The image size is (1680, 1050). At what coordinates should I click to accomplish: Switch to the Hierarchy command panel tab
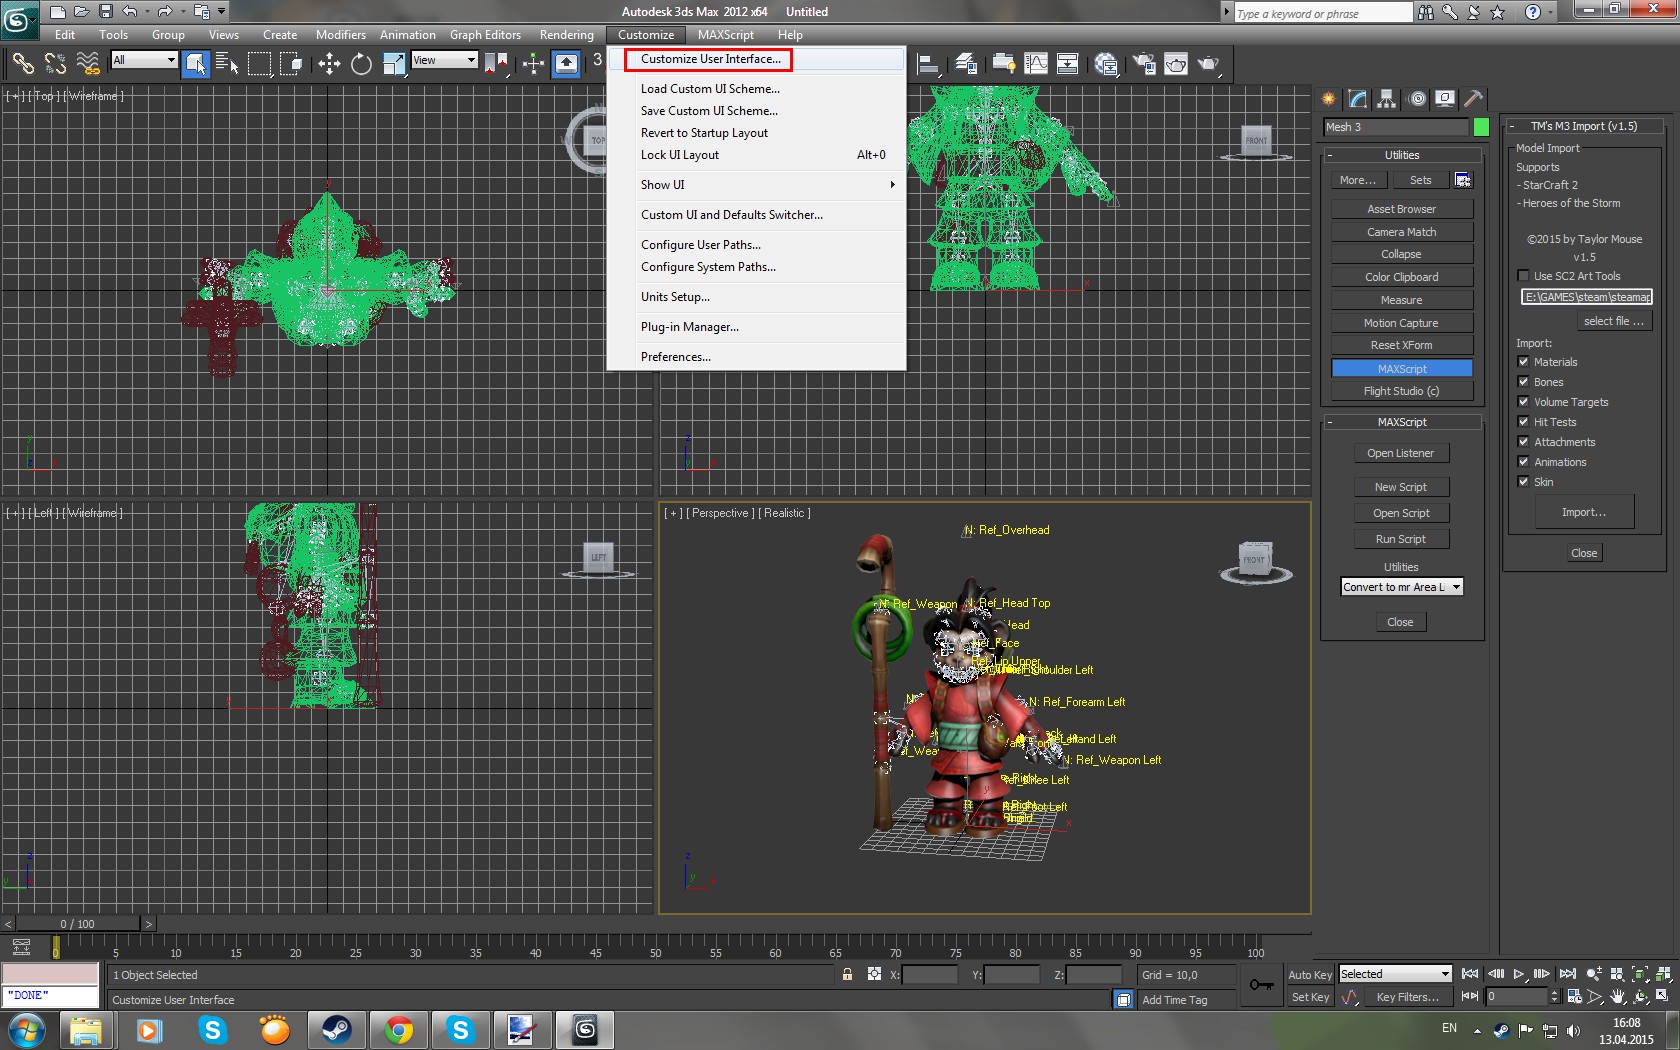click(x=1386, y=98)
